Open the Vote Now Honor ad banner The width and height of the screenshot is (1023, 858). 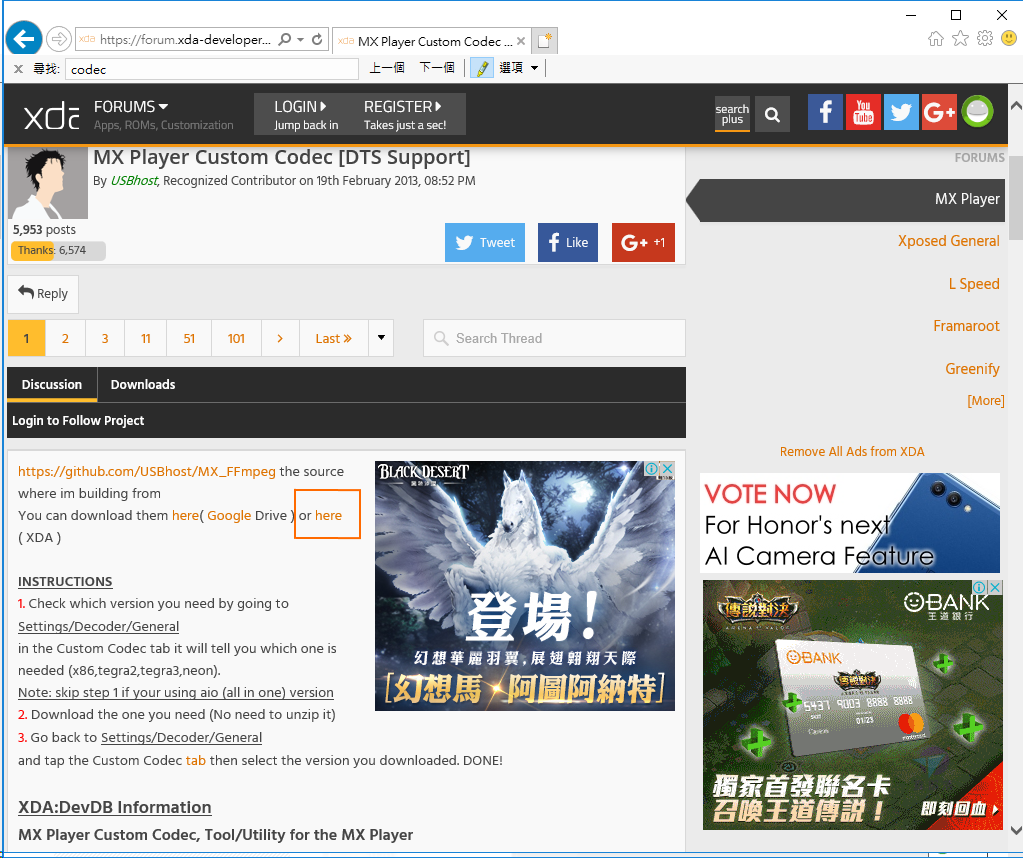850,523
